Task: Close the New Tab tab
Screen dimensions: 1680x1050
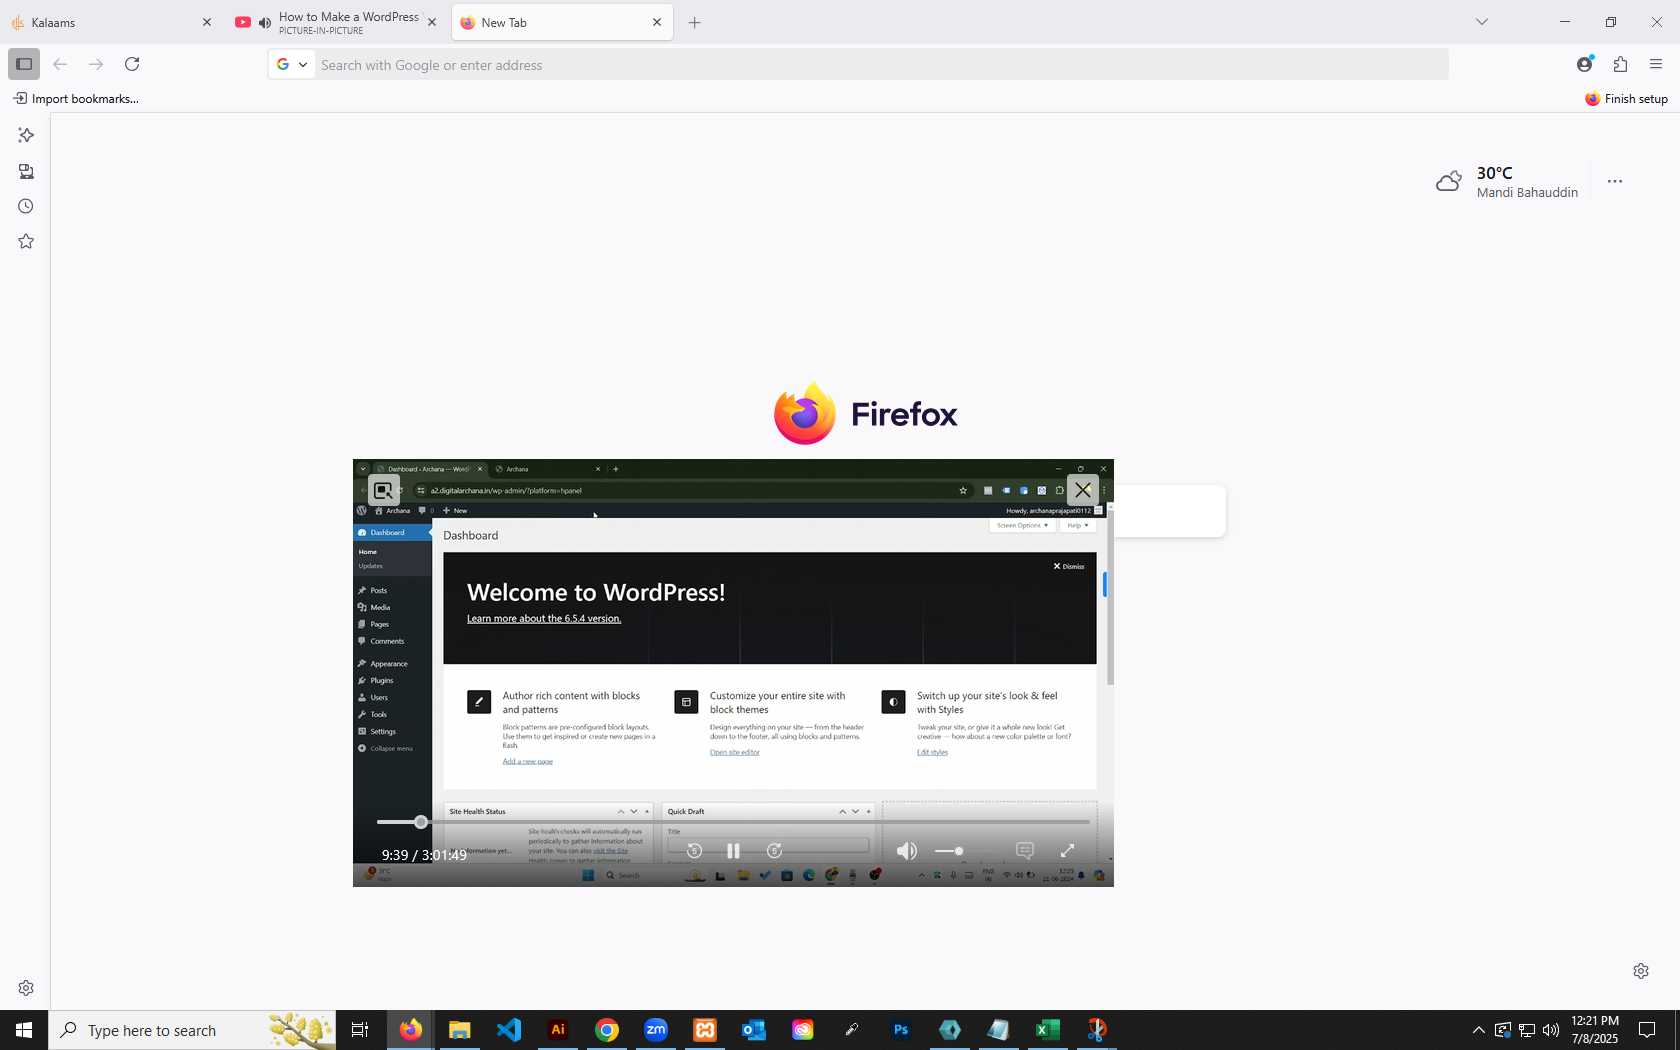Action: tap(657, 22)
